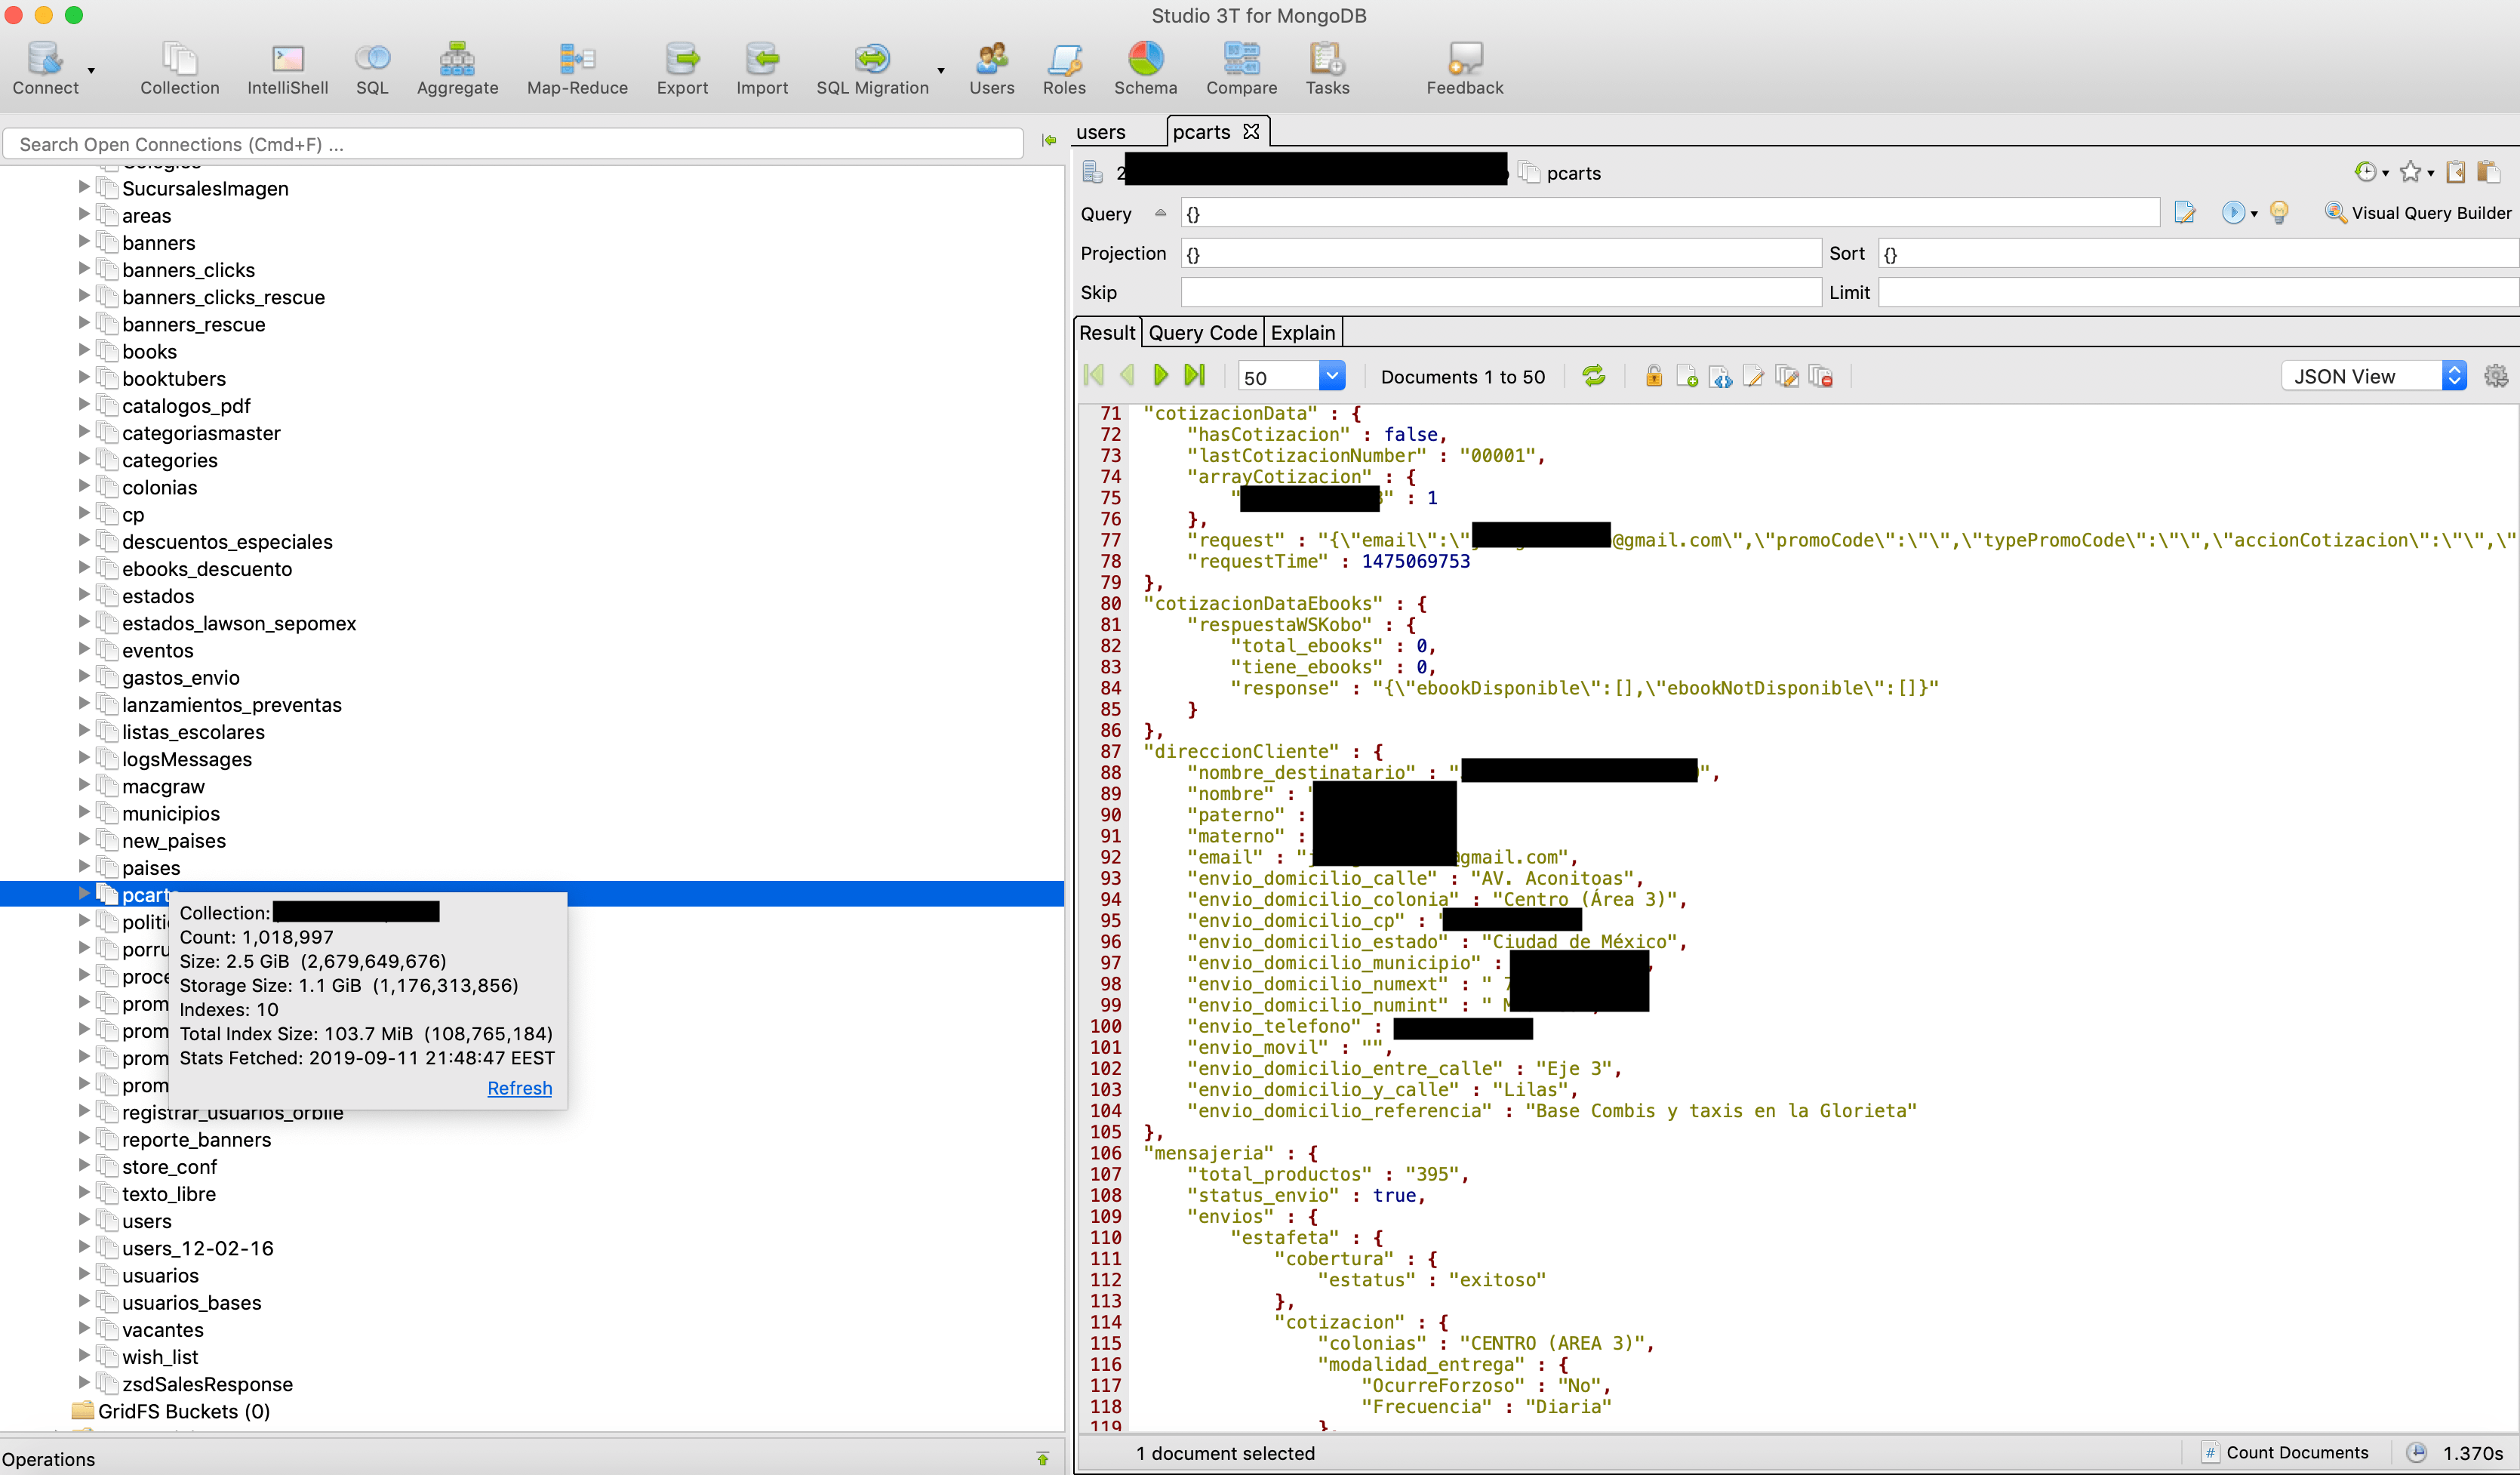Switch to the Explain tab
The height and width of the screenshot is (1475, 2520).
pyautogui.click(x=1303, y=333)
